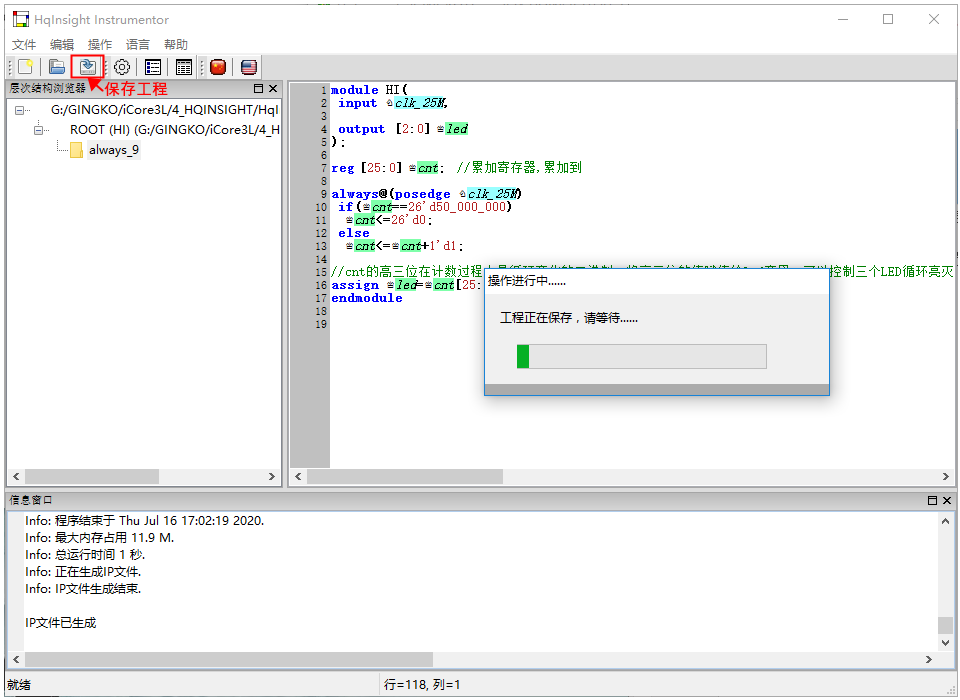Click the open project folder icon
The height and width of the screenshot is (700, 960).
58,67
